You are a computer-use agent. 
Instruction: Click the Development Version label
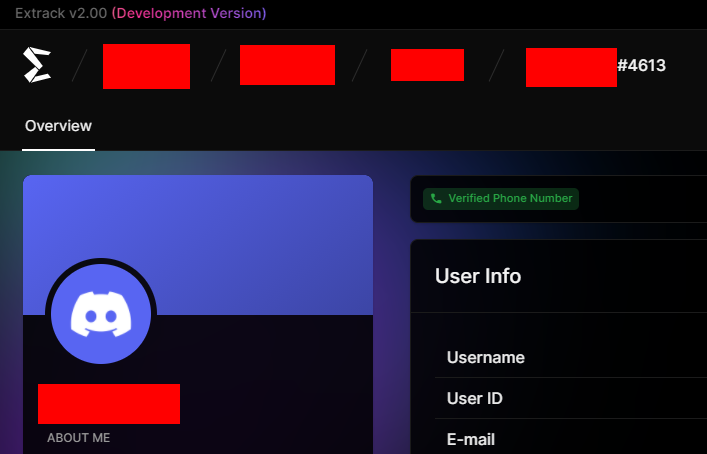point(189,14)
